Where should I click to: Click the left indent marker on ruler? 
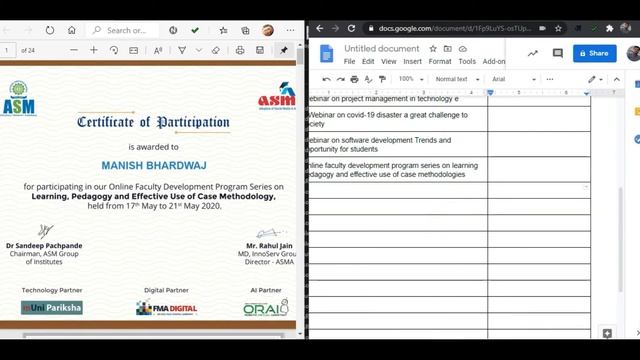tap(490, 93)
